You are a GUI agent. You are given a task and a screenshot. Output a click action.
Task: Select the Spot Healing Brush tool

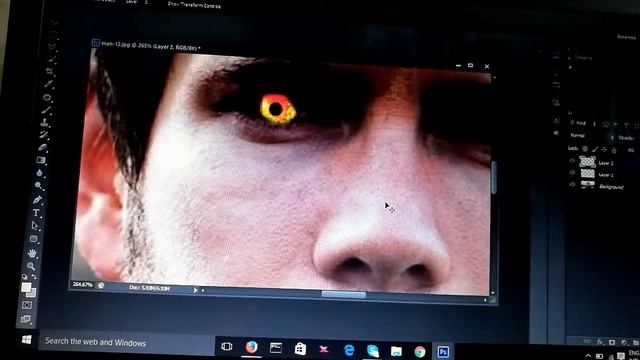coord(47,97)
